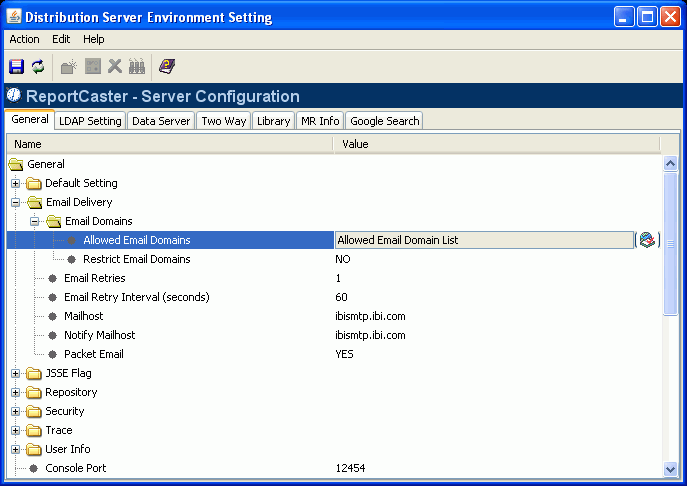Click the scroll up arrow
The image size is (687, 486).
670,163
